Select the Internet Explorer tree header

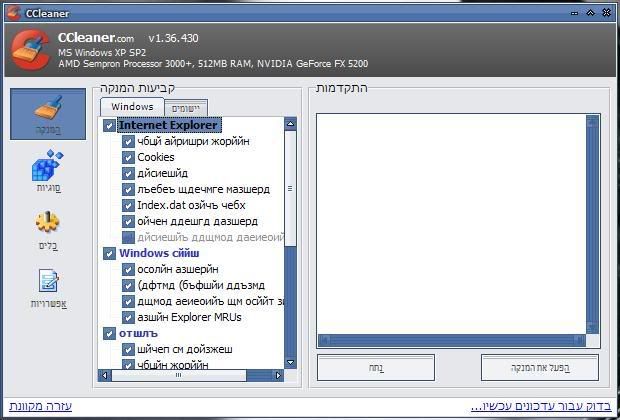tap(168, 125)
